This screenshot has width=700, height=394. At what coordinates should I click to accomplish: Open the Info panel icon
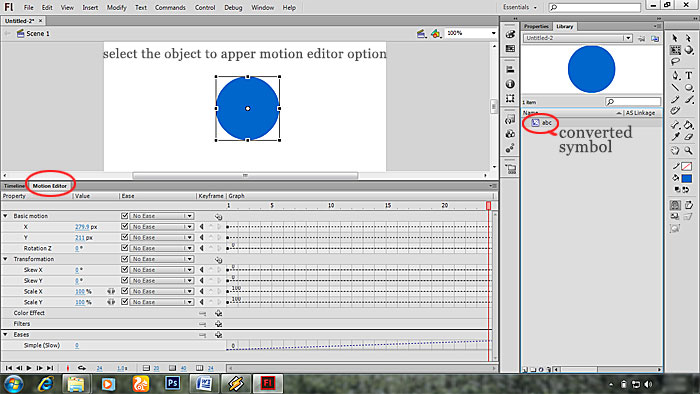click(x=510, y=84)
